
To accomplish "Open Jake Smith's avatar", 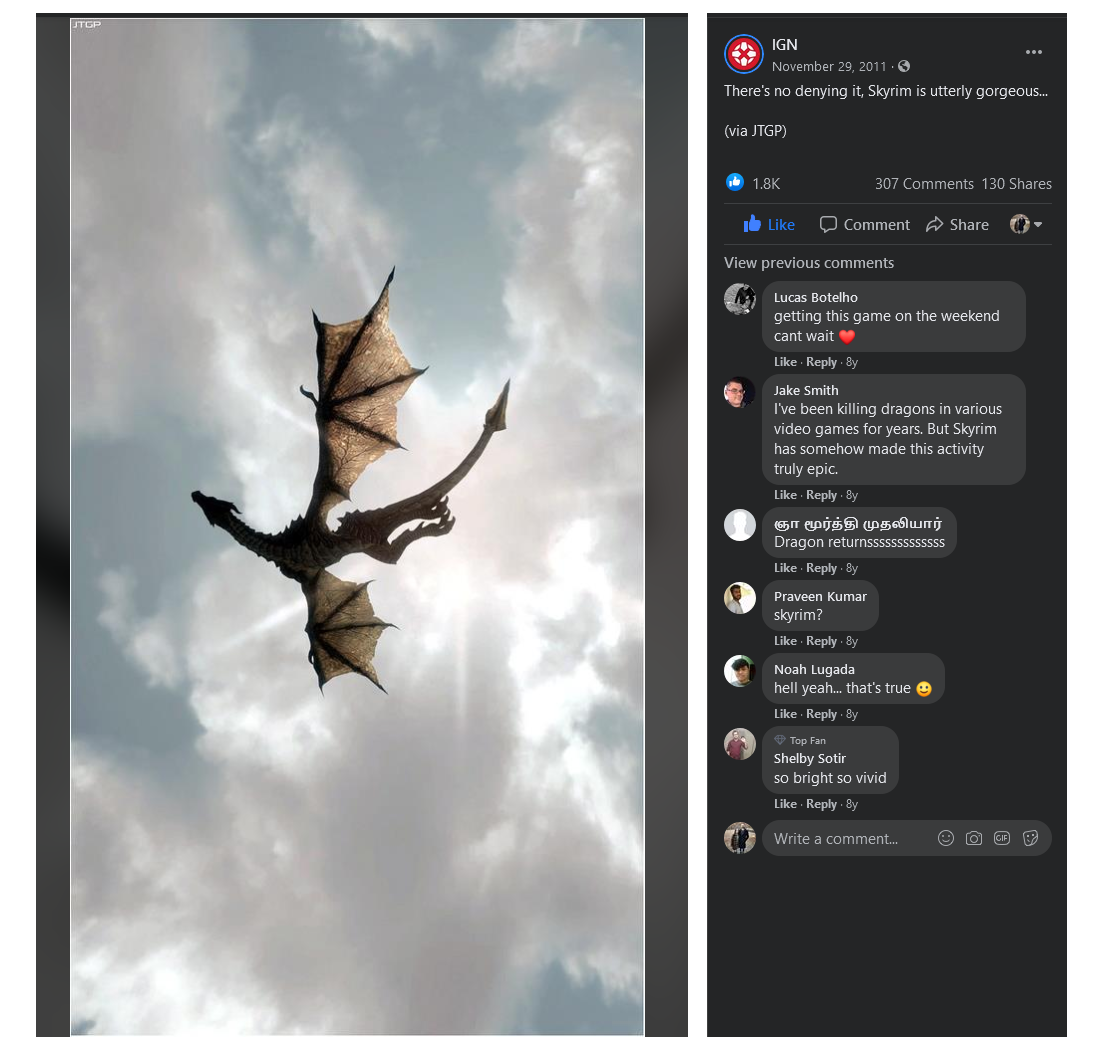I will 740,392.
